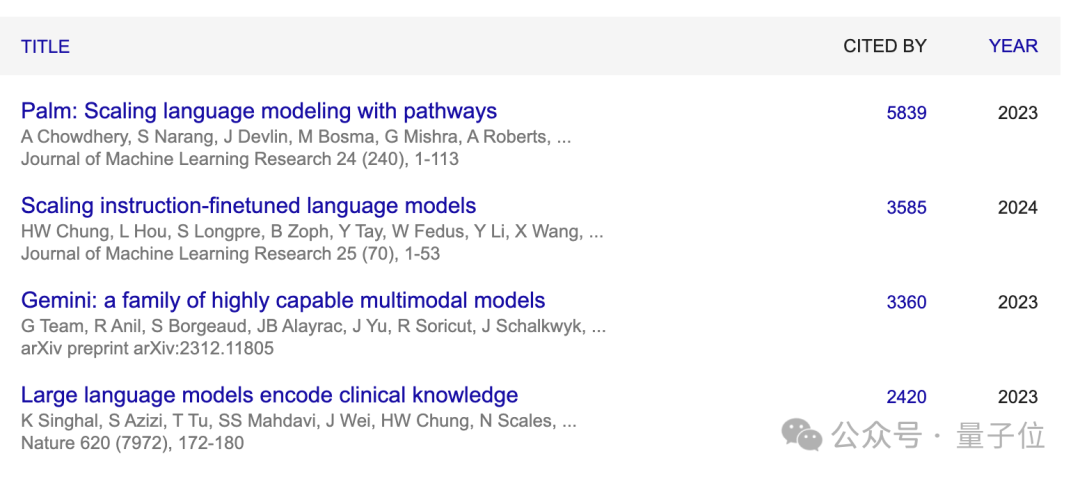Open the Palm: Scaling language modeling paper
Image resolution: width=1080 pixels, height=479 pixels.
click(x=259, y=111)
